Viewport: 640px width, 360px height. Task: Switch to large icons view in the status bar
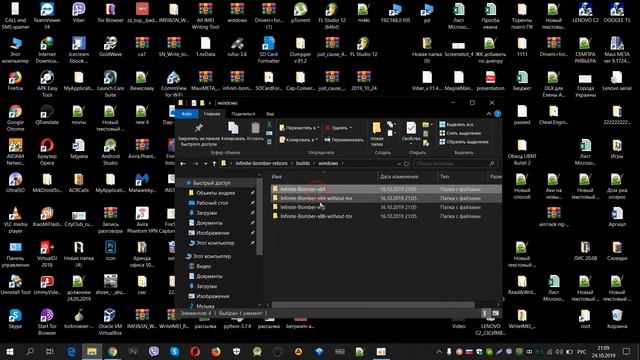coord(495,313)
